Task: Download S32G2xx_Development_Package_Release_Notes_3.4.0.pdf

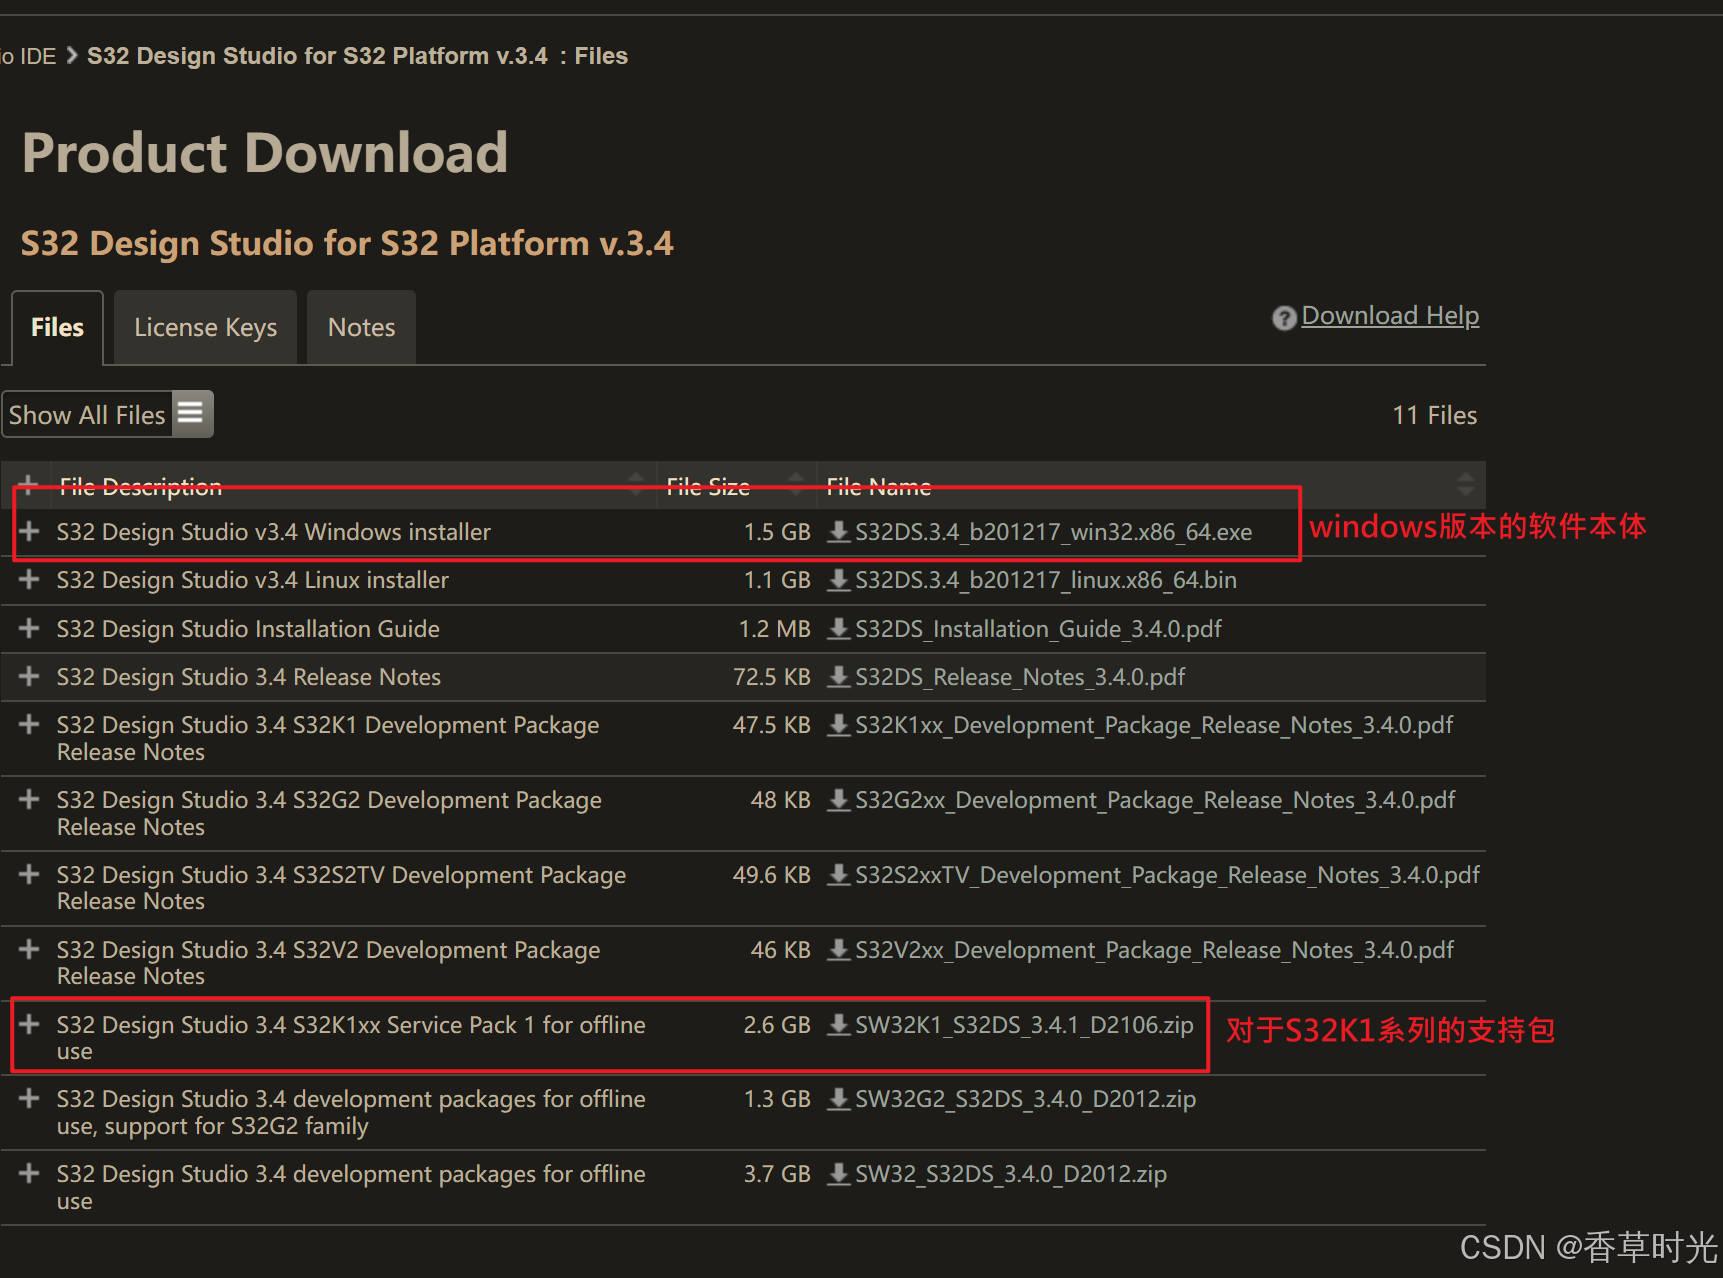Action: tap(1155, 800)
